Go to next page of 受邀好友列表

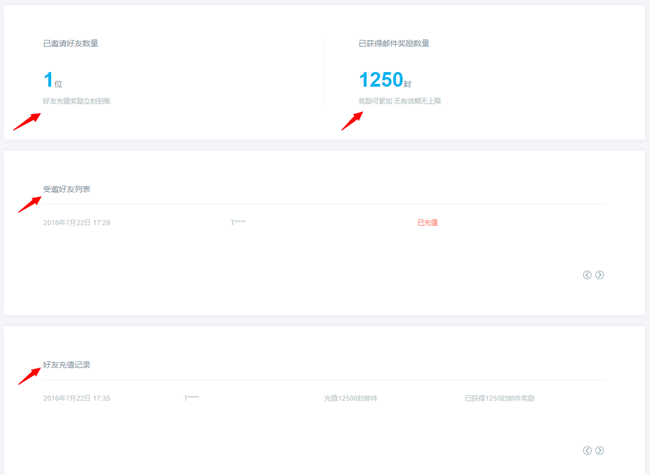click(599, 275)
